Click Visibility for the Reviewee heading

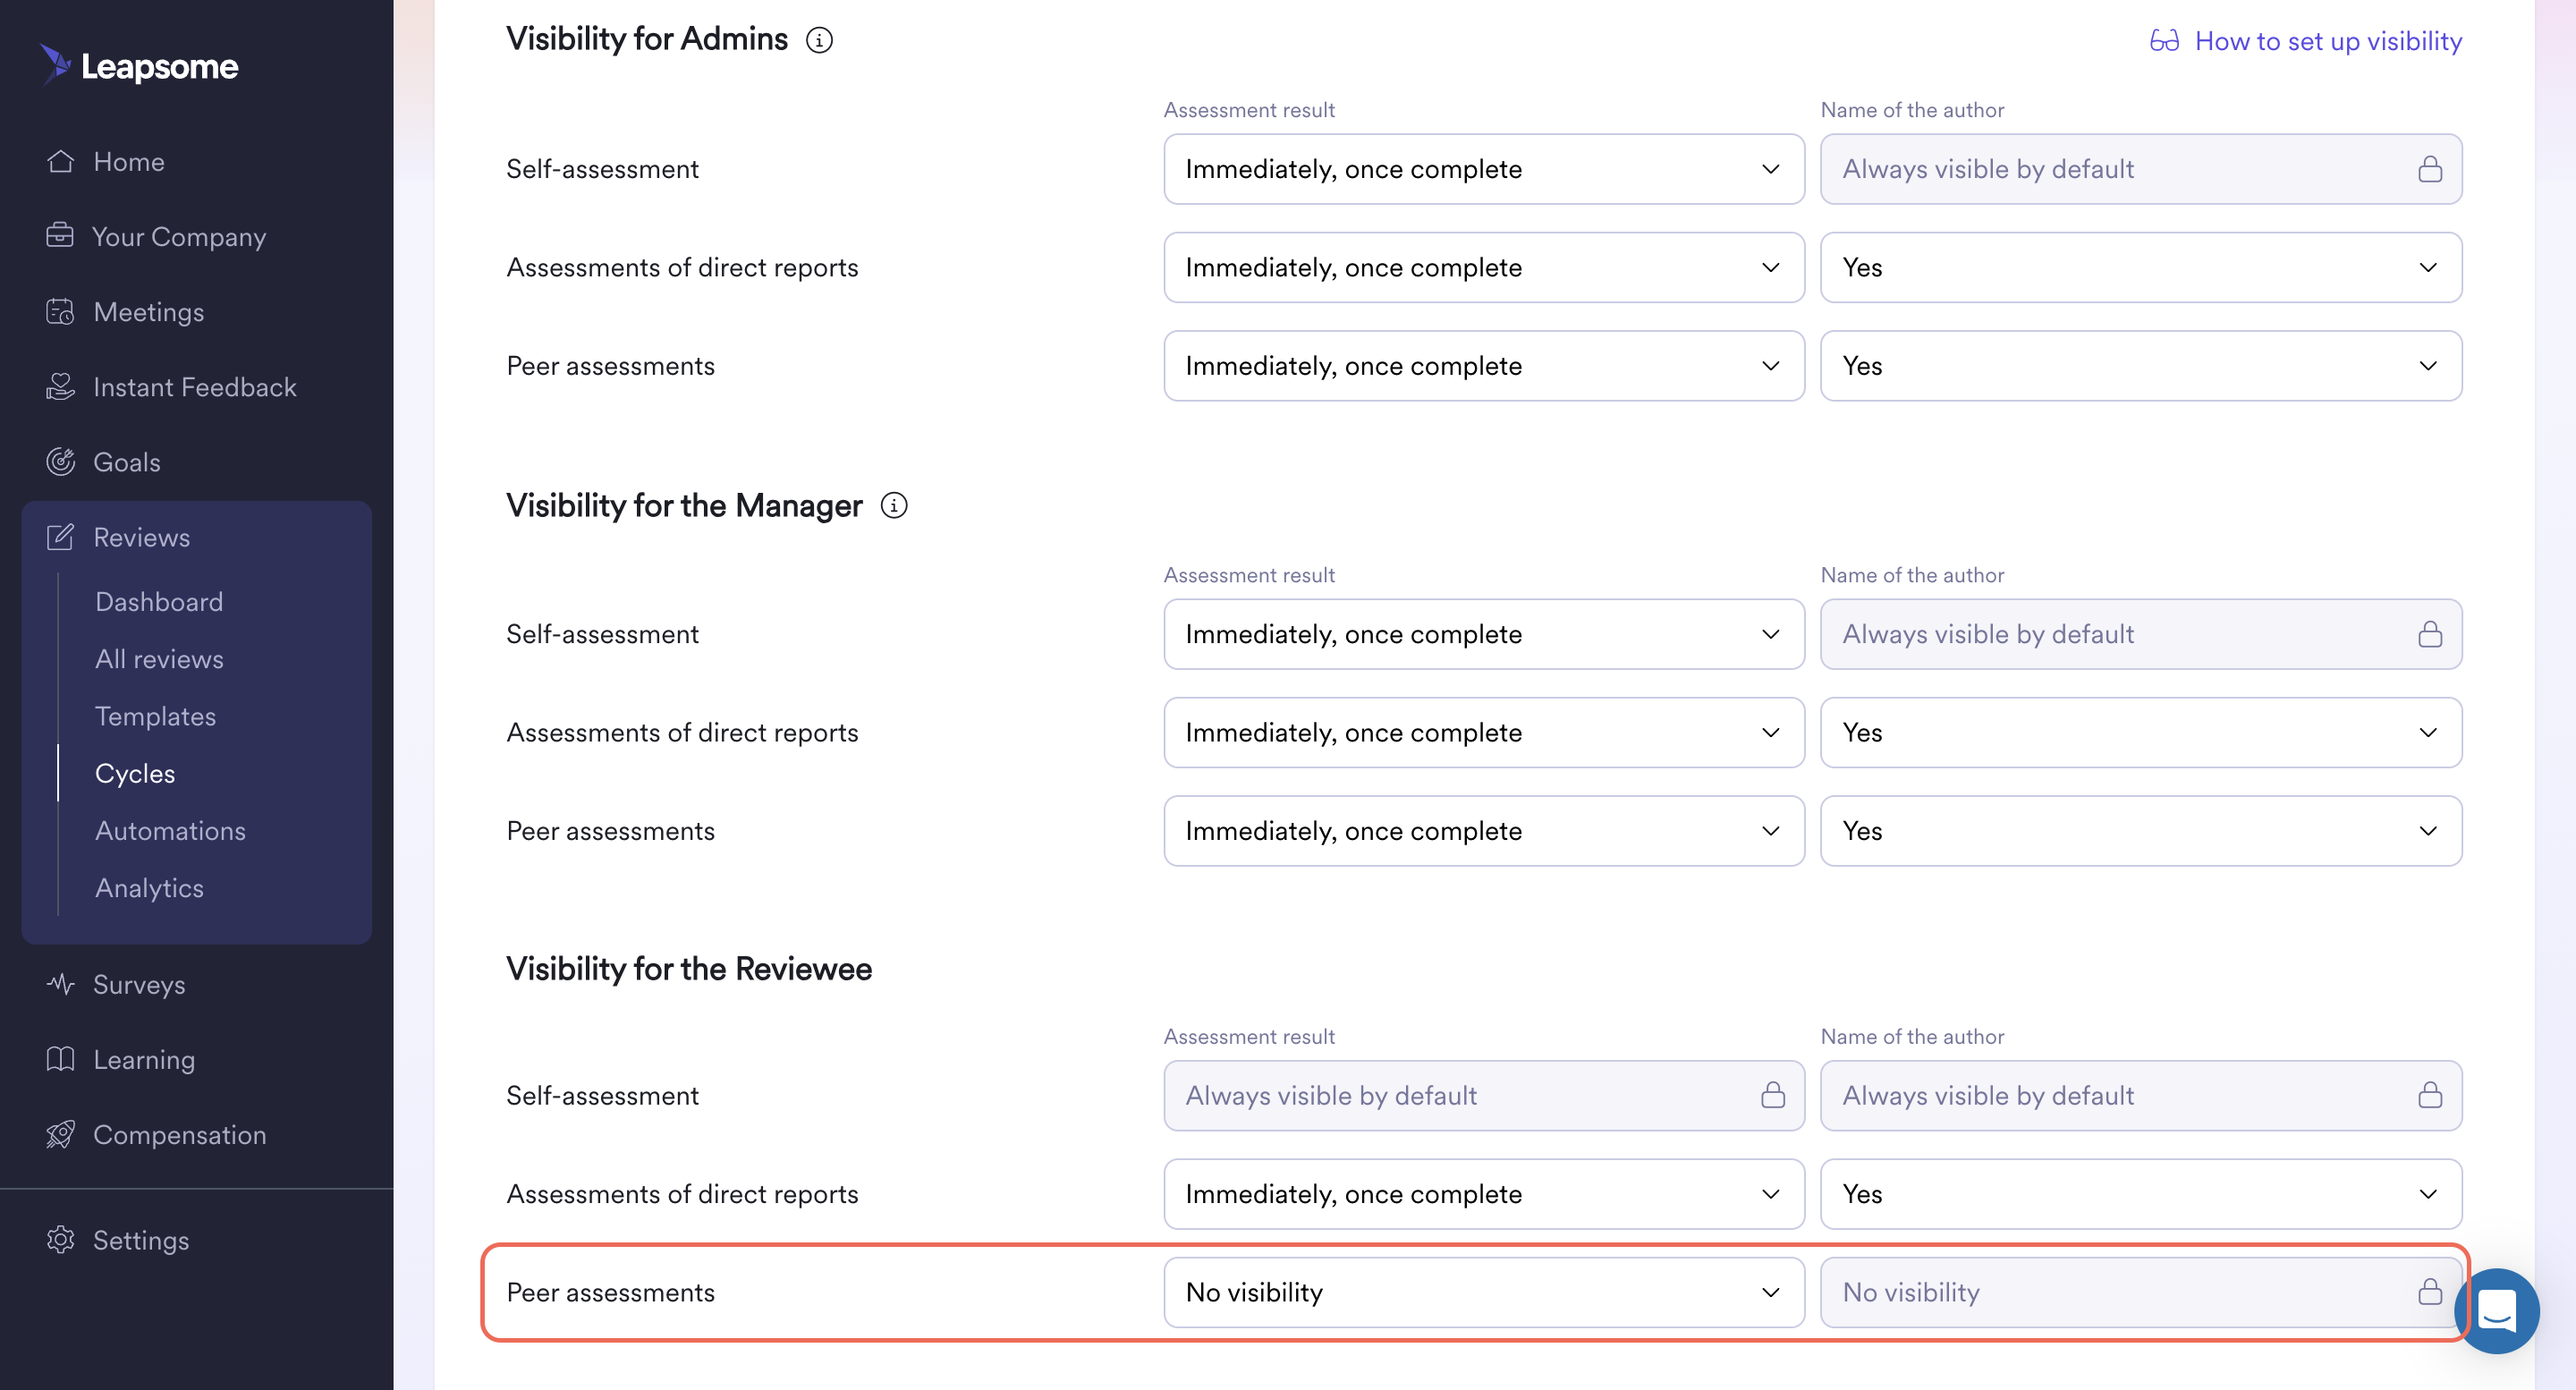tap(689, 968)
